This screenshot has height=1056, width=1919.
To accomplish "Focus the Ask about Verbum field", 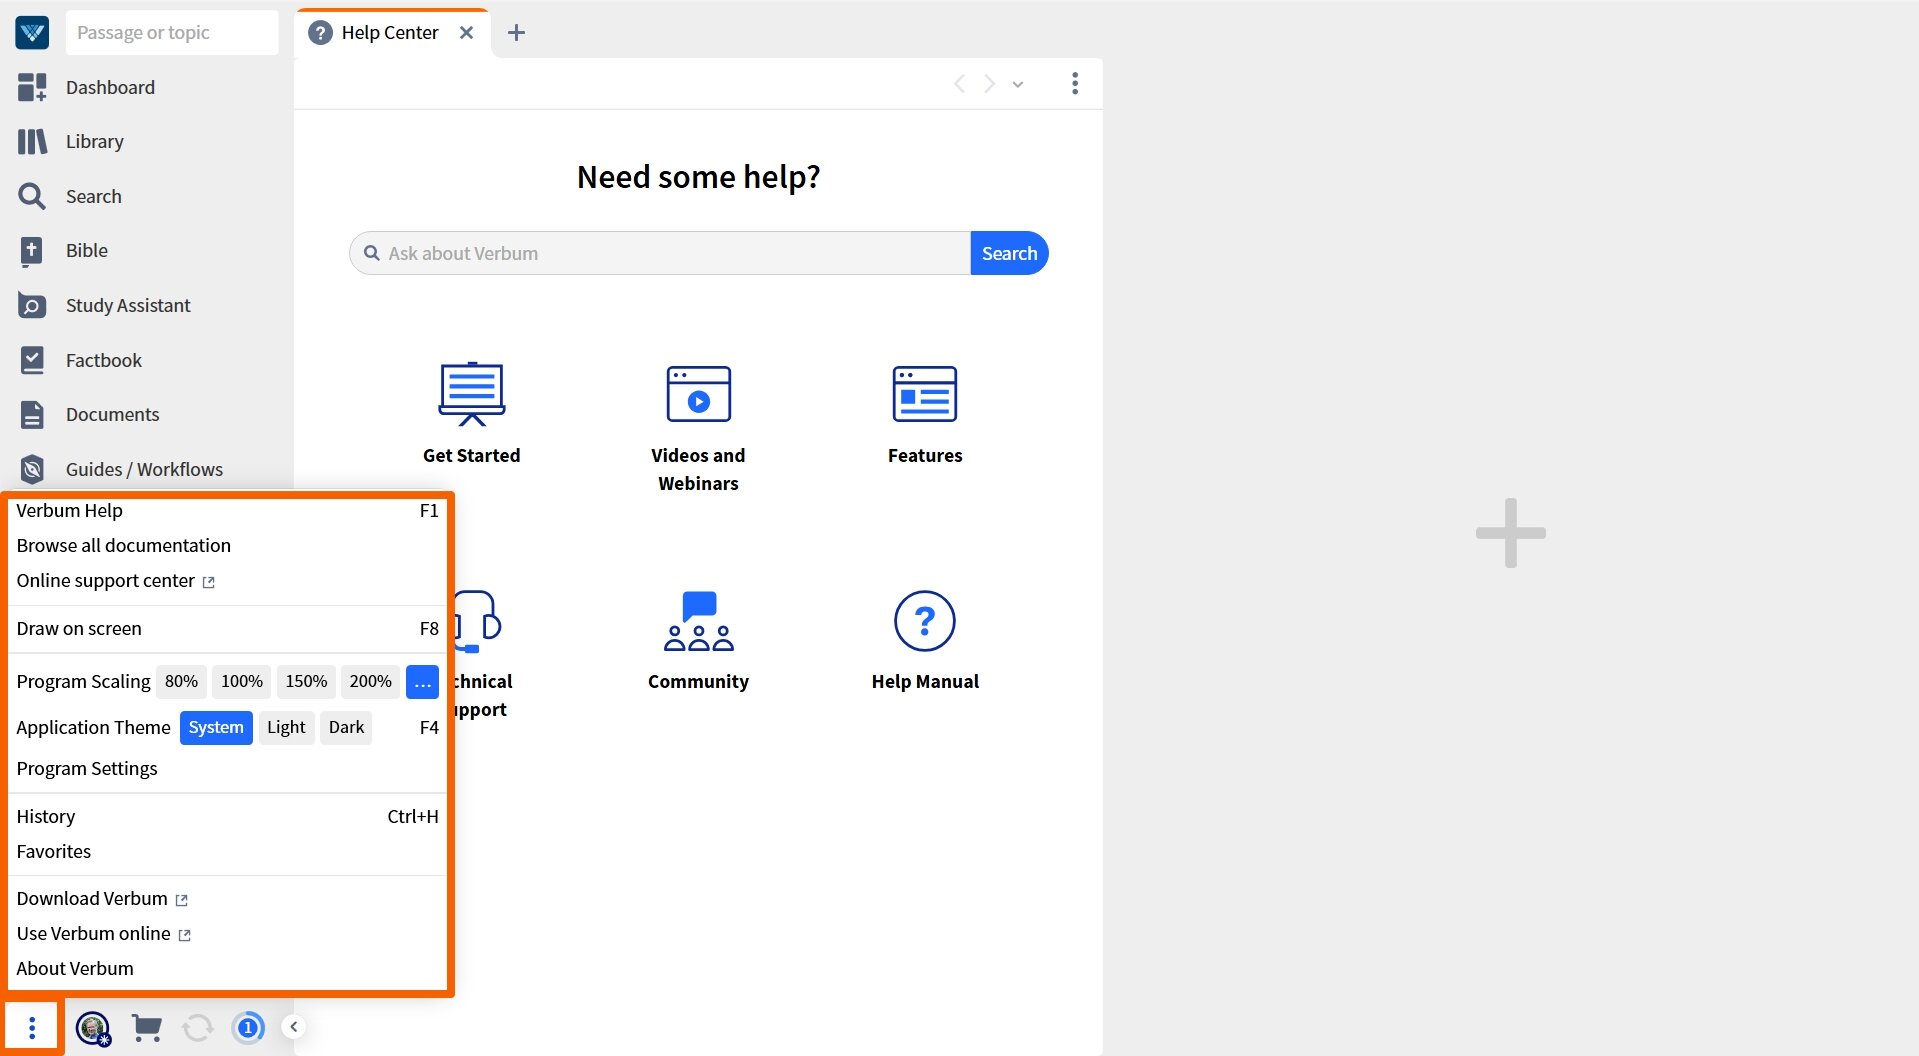I will pyautogui.click(x=660, y=254).
